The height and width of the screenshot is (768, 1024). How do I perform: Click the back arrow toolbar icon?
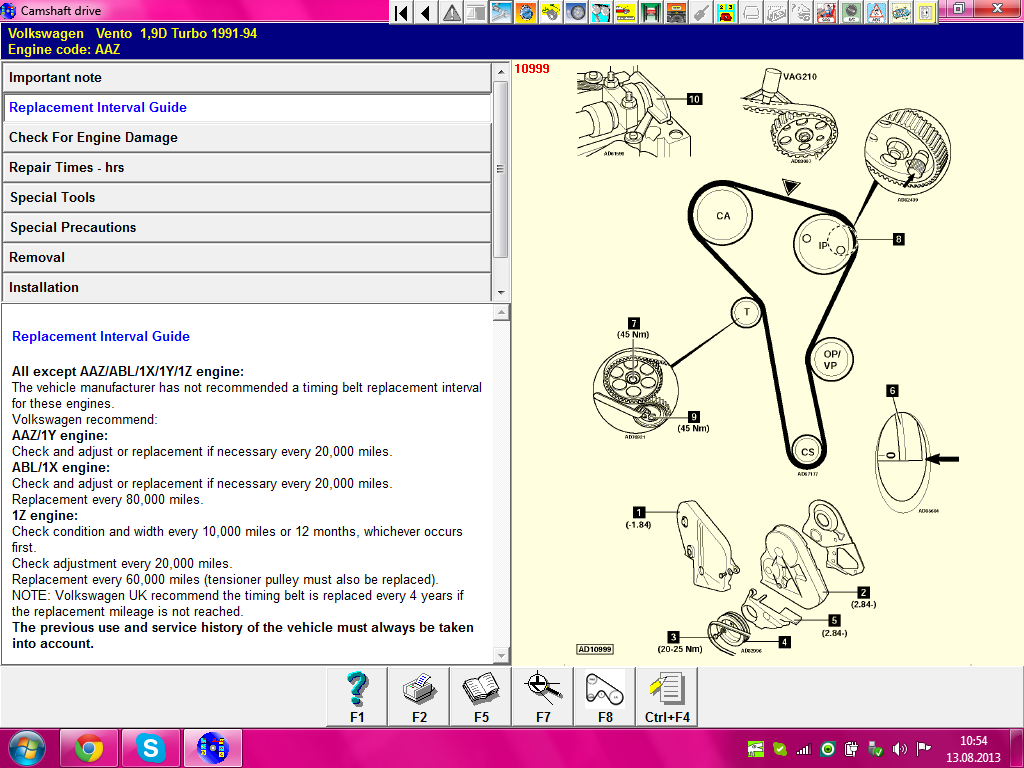click(x=426, y=12)
